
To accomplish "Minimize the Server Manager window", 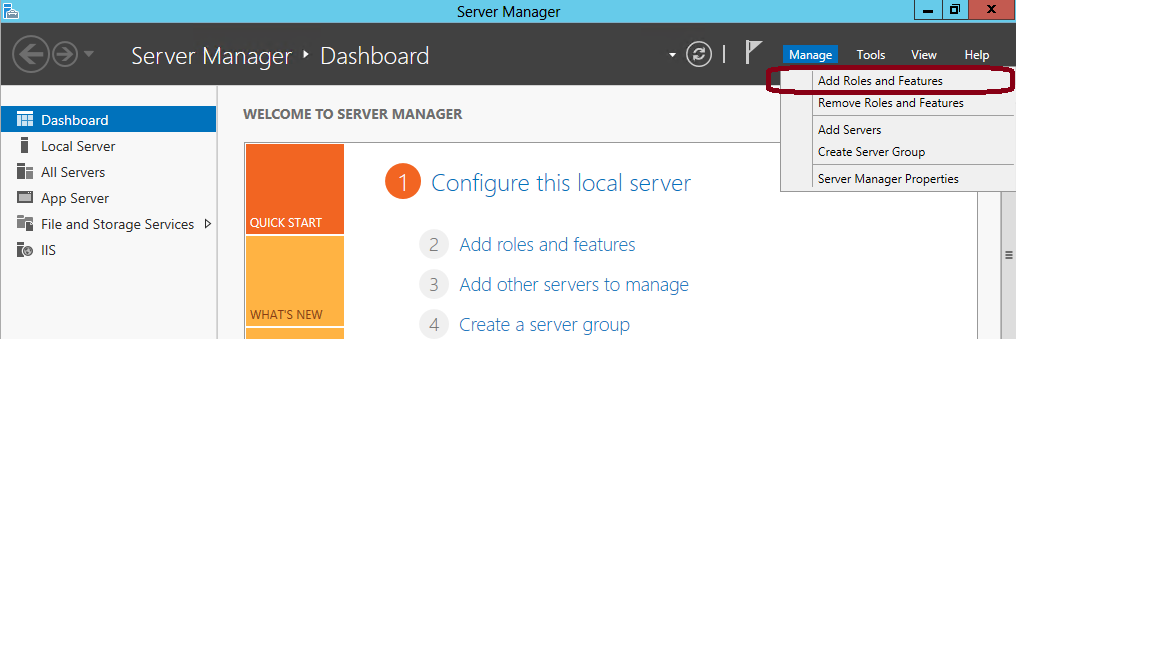I will click(927, 10).
